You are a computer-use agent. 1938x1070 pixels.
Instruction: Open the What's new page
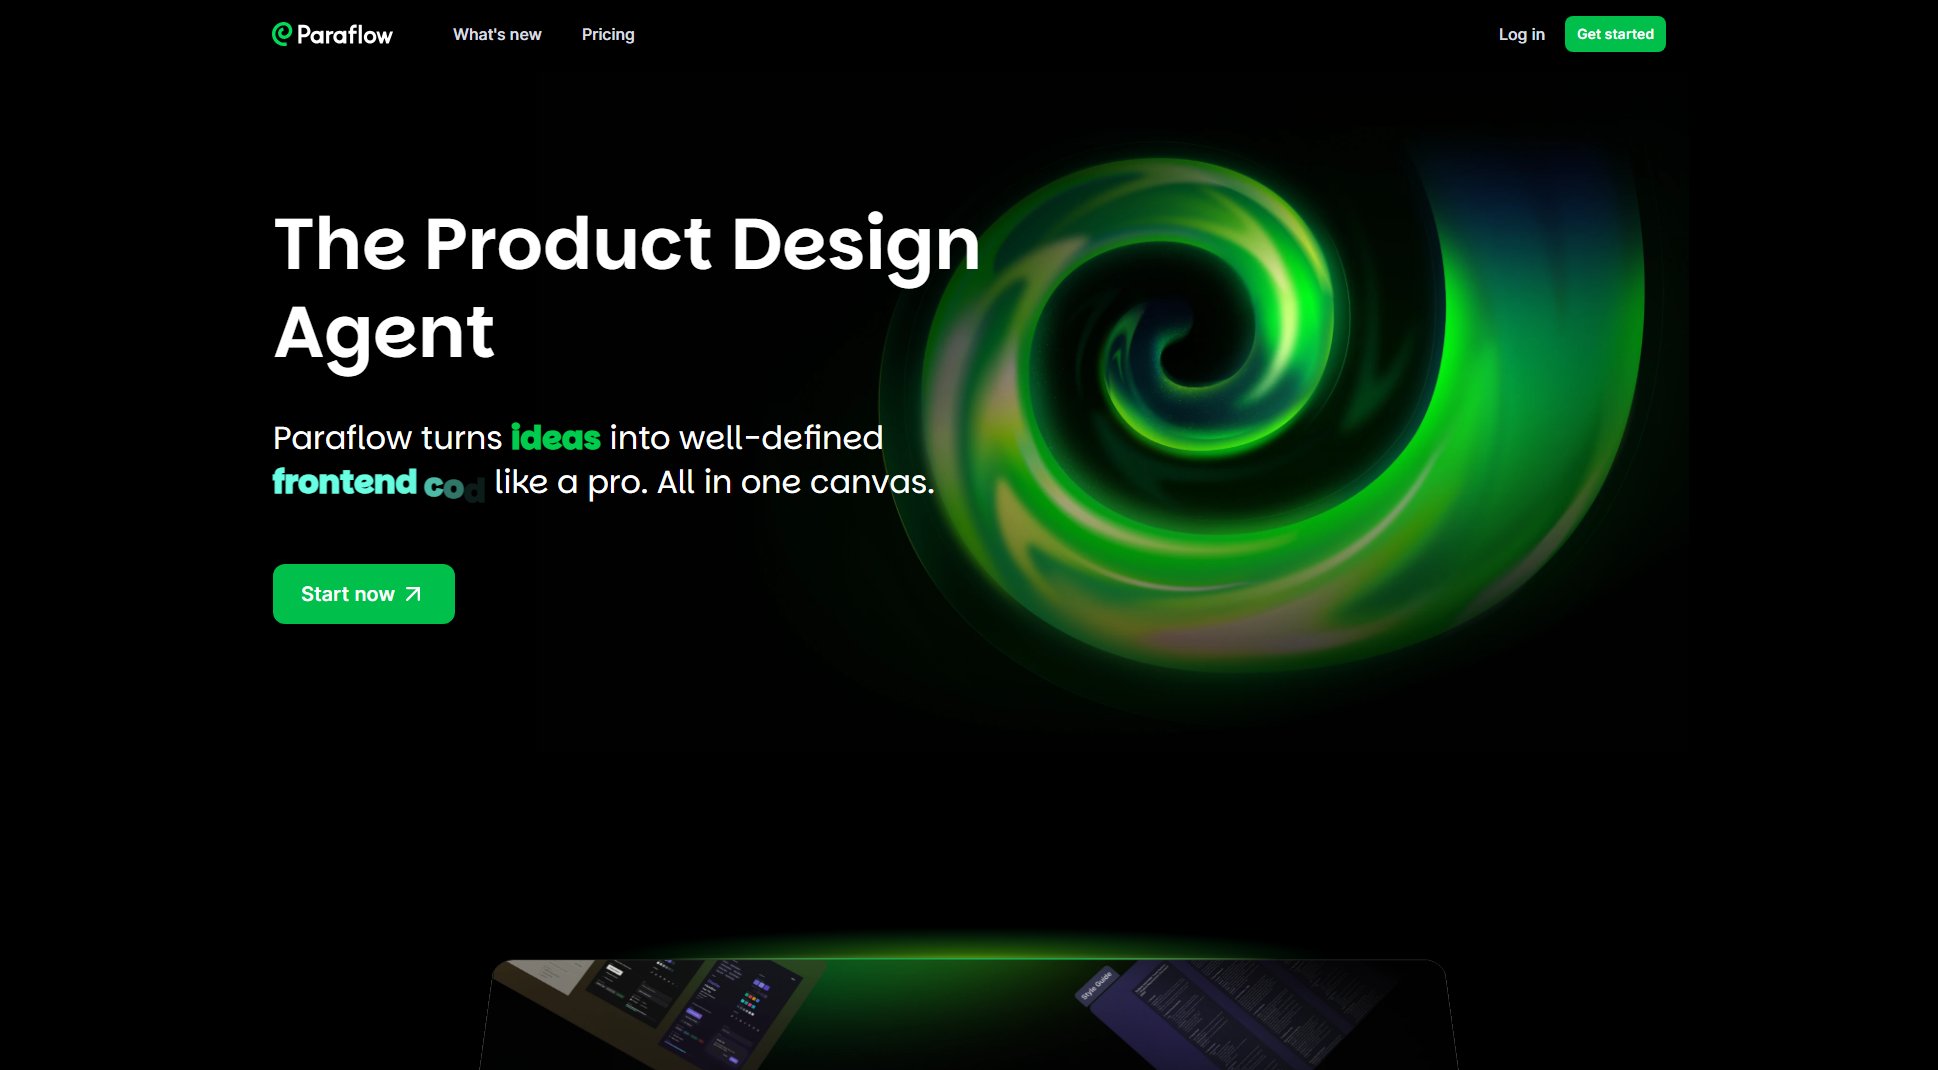(497, 34)
